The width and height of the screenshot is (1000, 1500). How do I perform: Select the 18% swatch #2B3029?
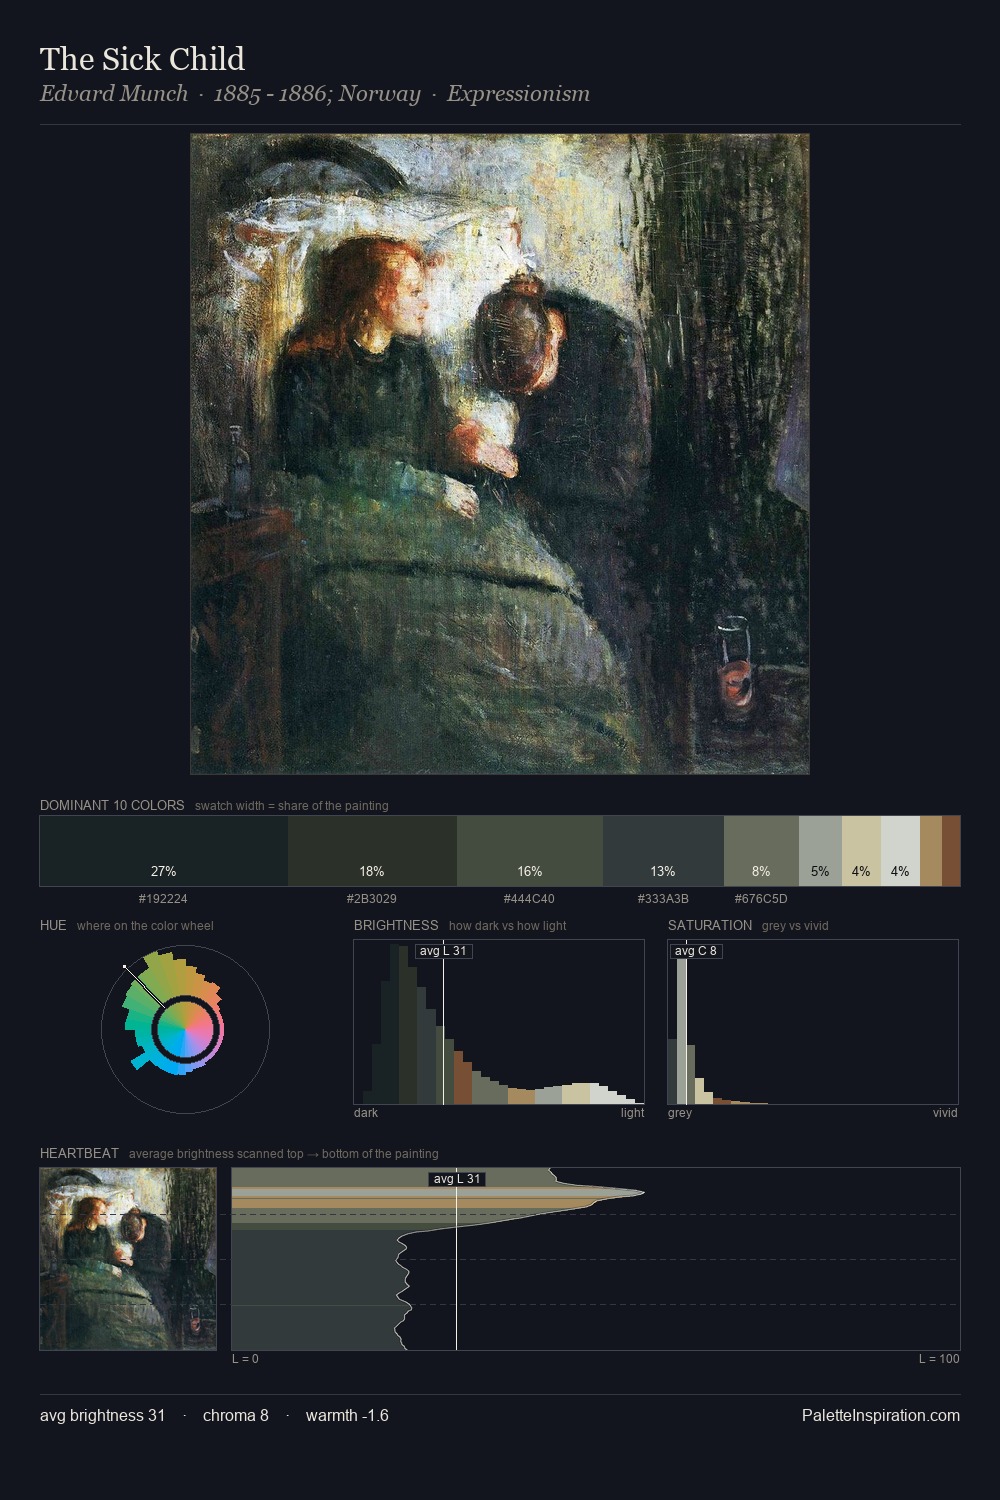[372, 851]
